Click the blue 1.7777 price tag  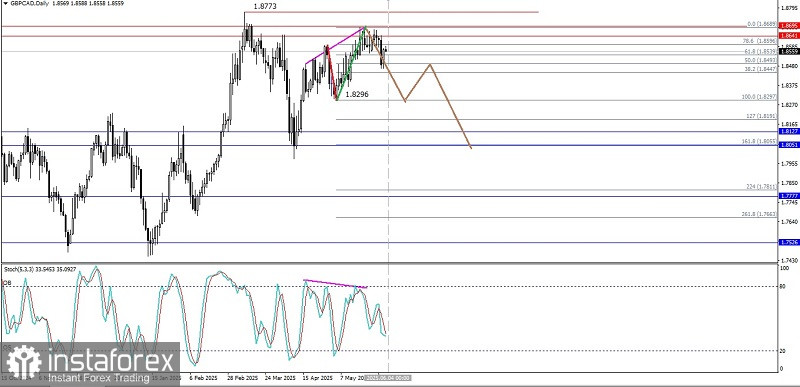click(x=789, y=196)
